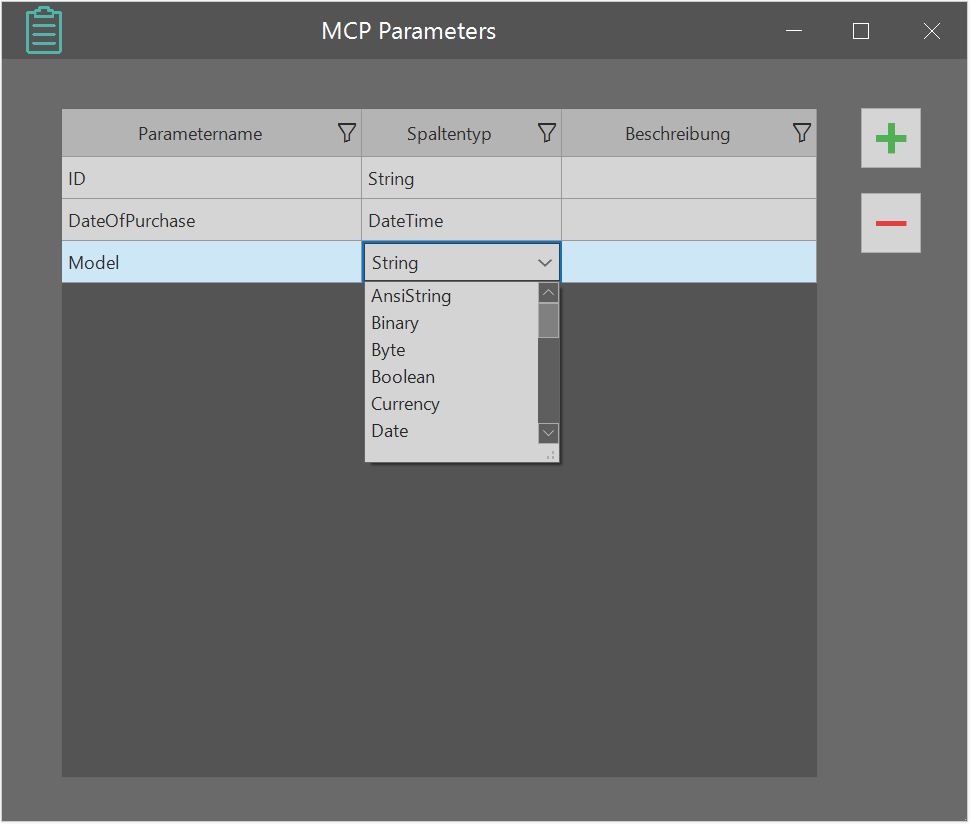
Task: Click the green plus add parameter icon
Action: (x=890, y=138)
